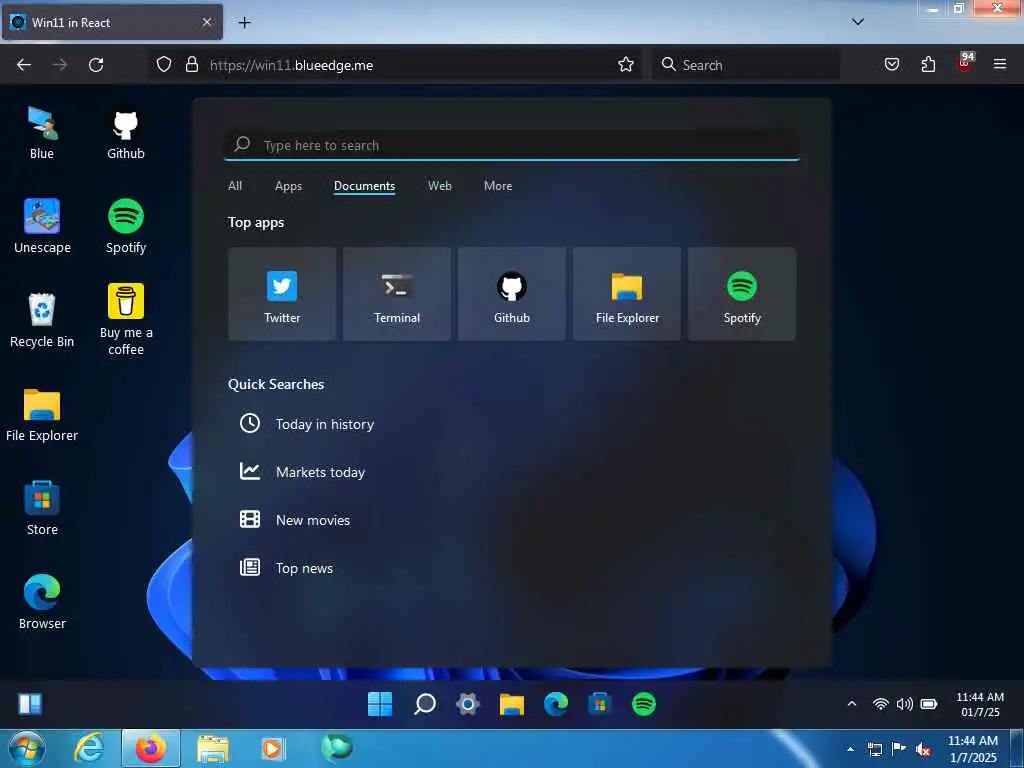Show hidden icons in Windows 7 tray
Screen dimensions: 1024x768
point(850,749)
